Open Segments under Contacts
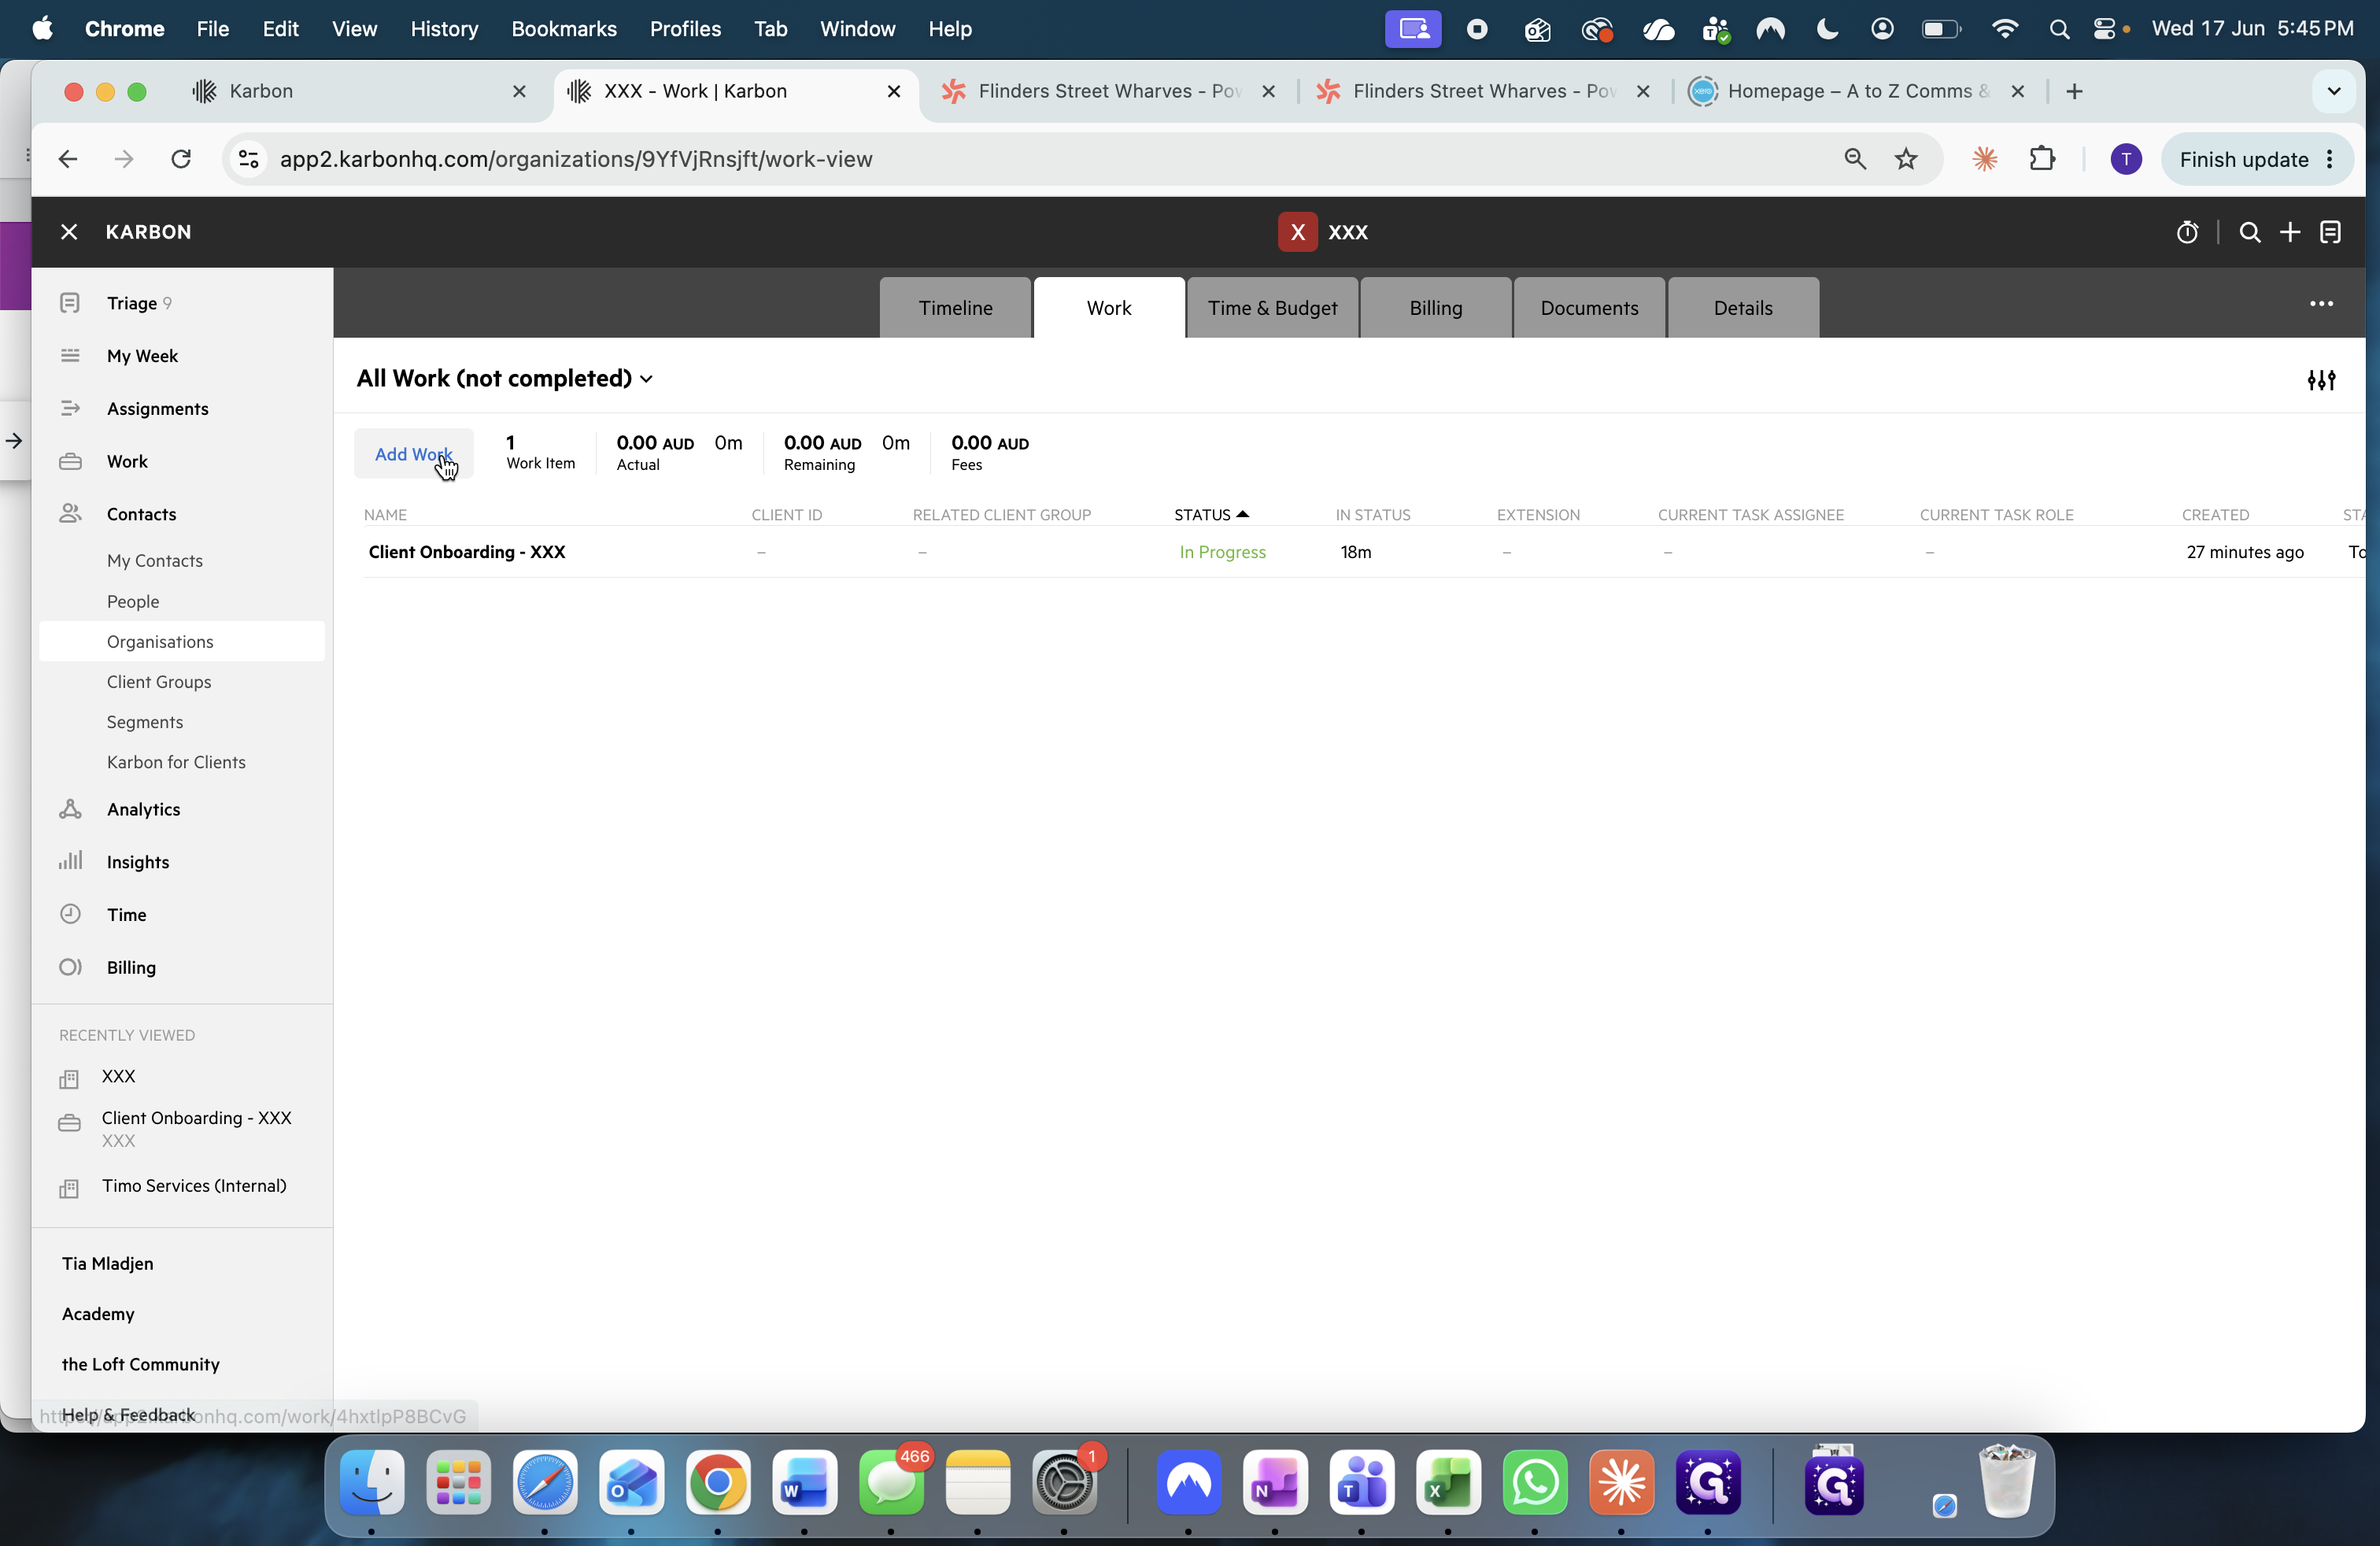The width and height of the screenshot is (2380, 1546). click(145, 721)
